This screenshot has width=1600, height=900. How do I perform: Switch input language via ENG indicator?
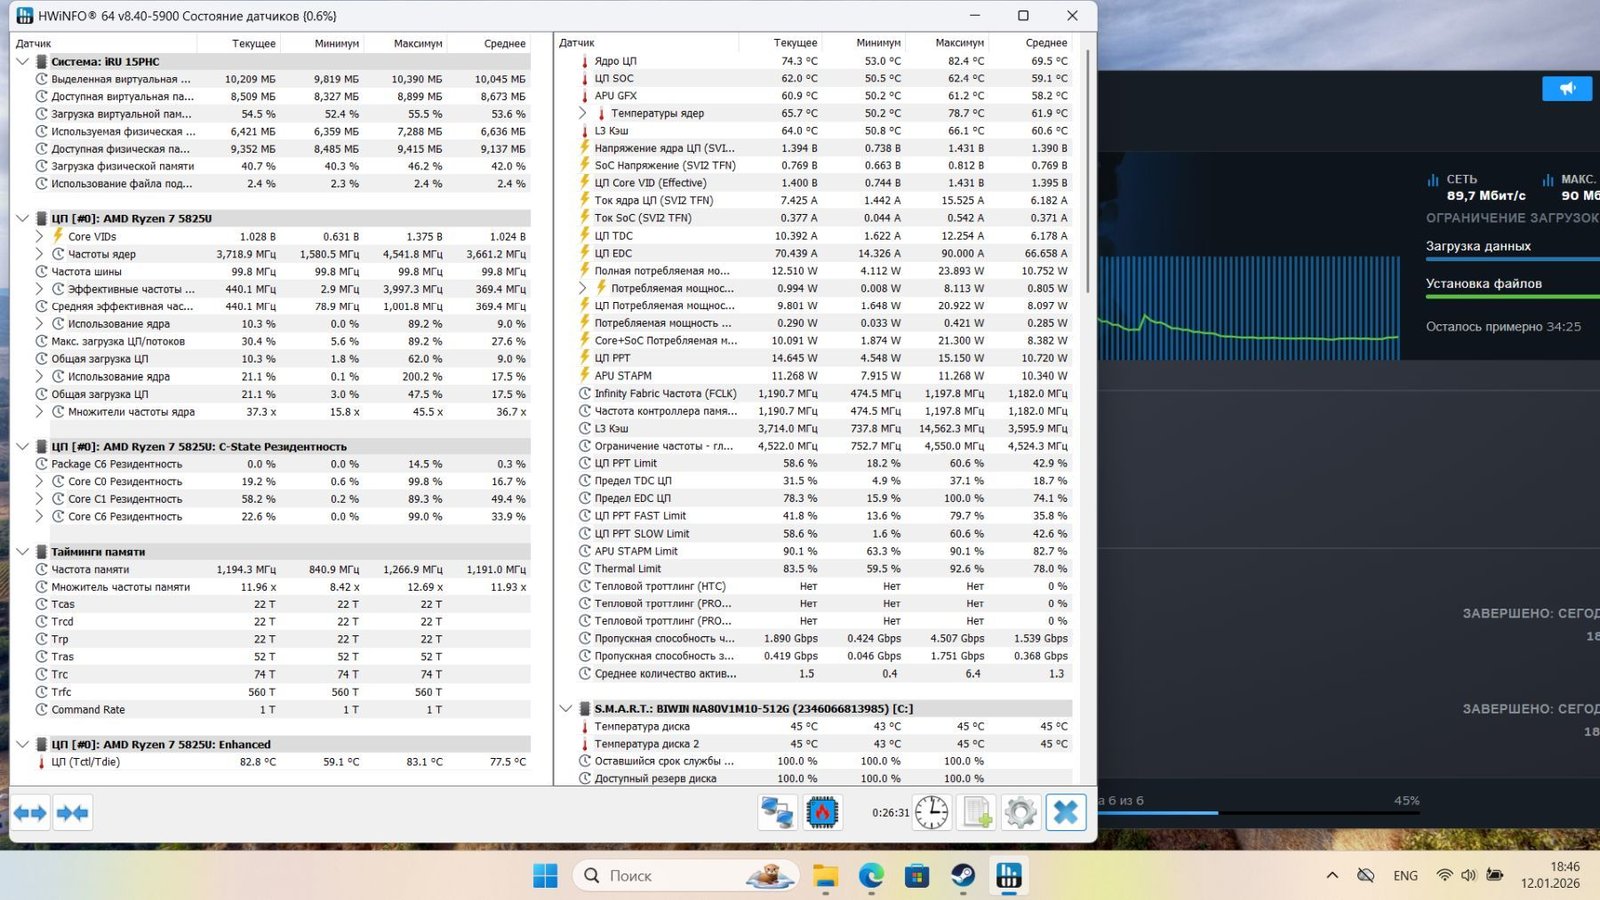coord(1405,875)
